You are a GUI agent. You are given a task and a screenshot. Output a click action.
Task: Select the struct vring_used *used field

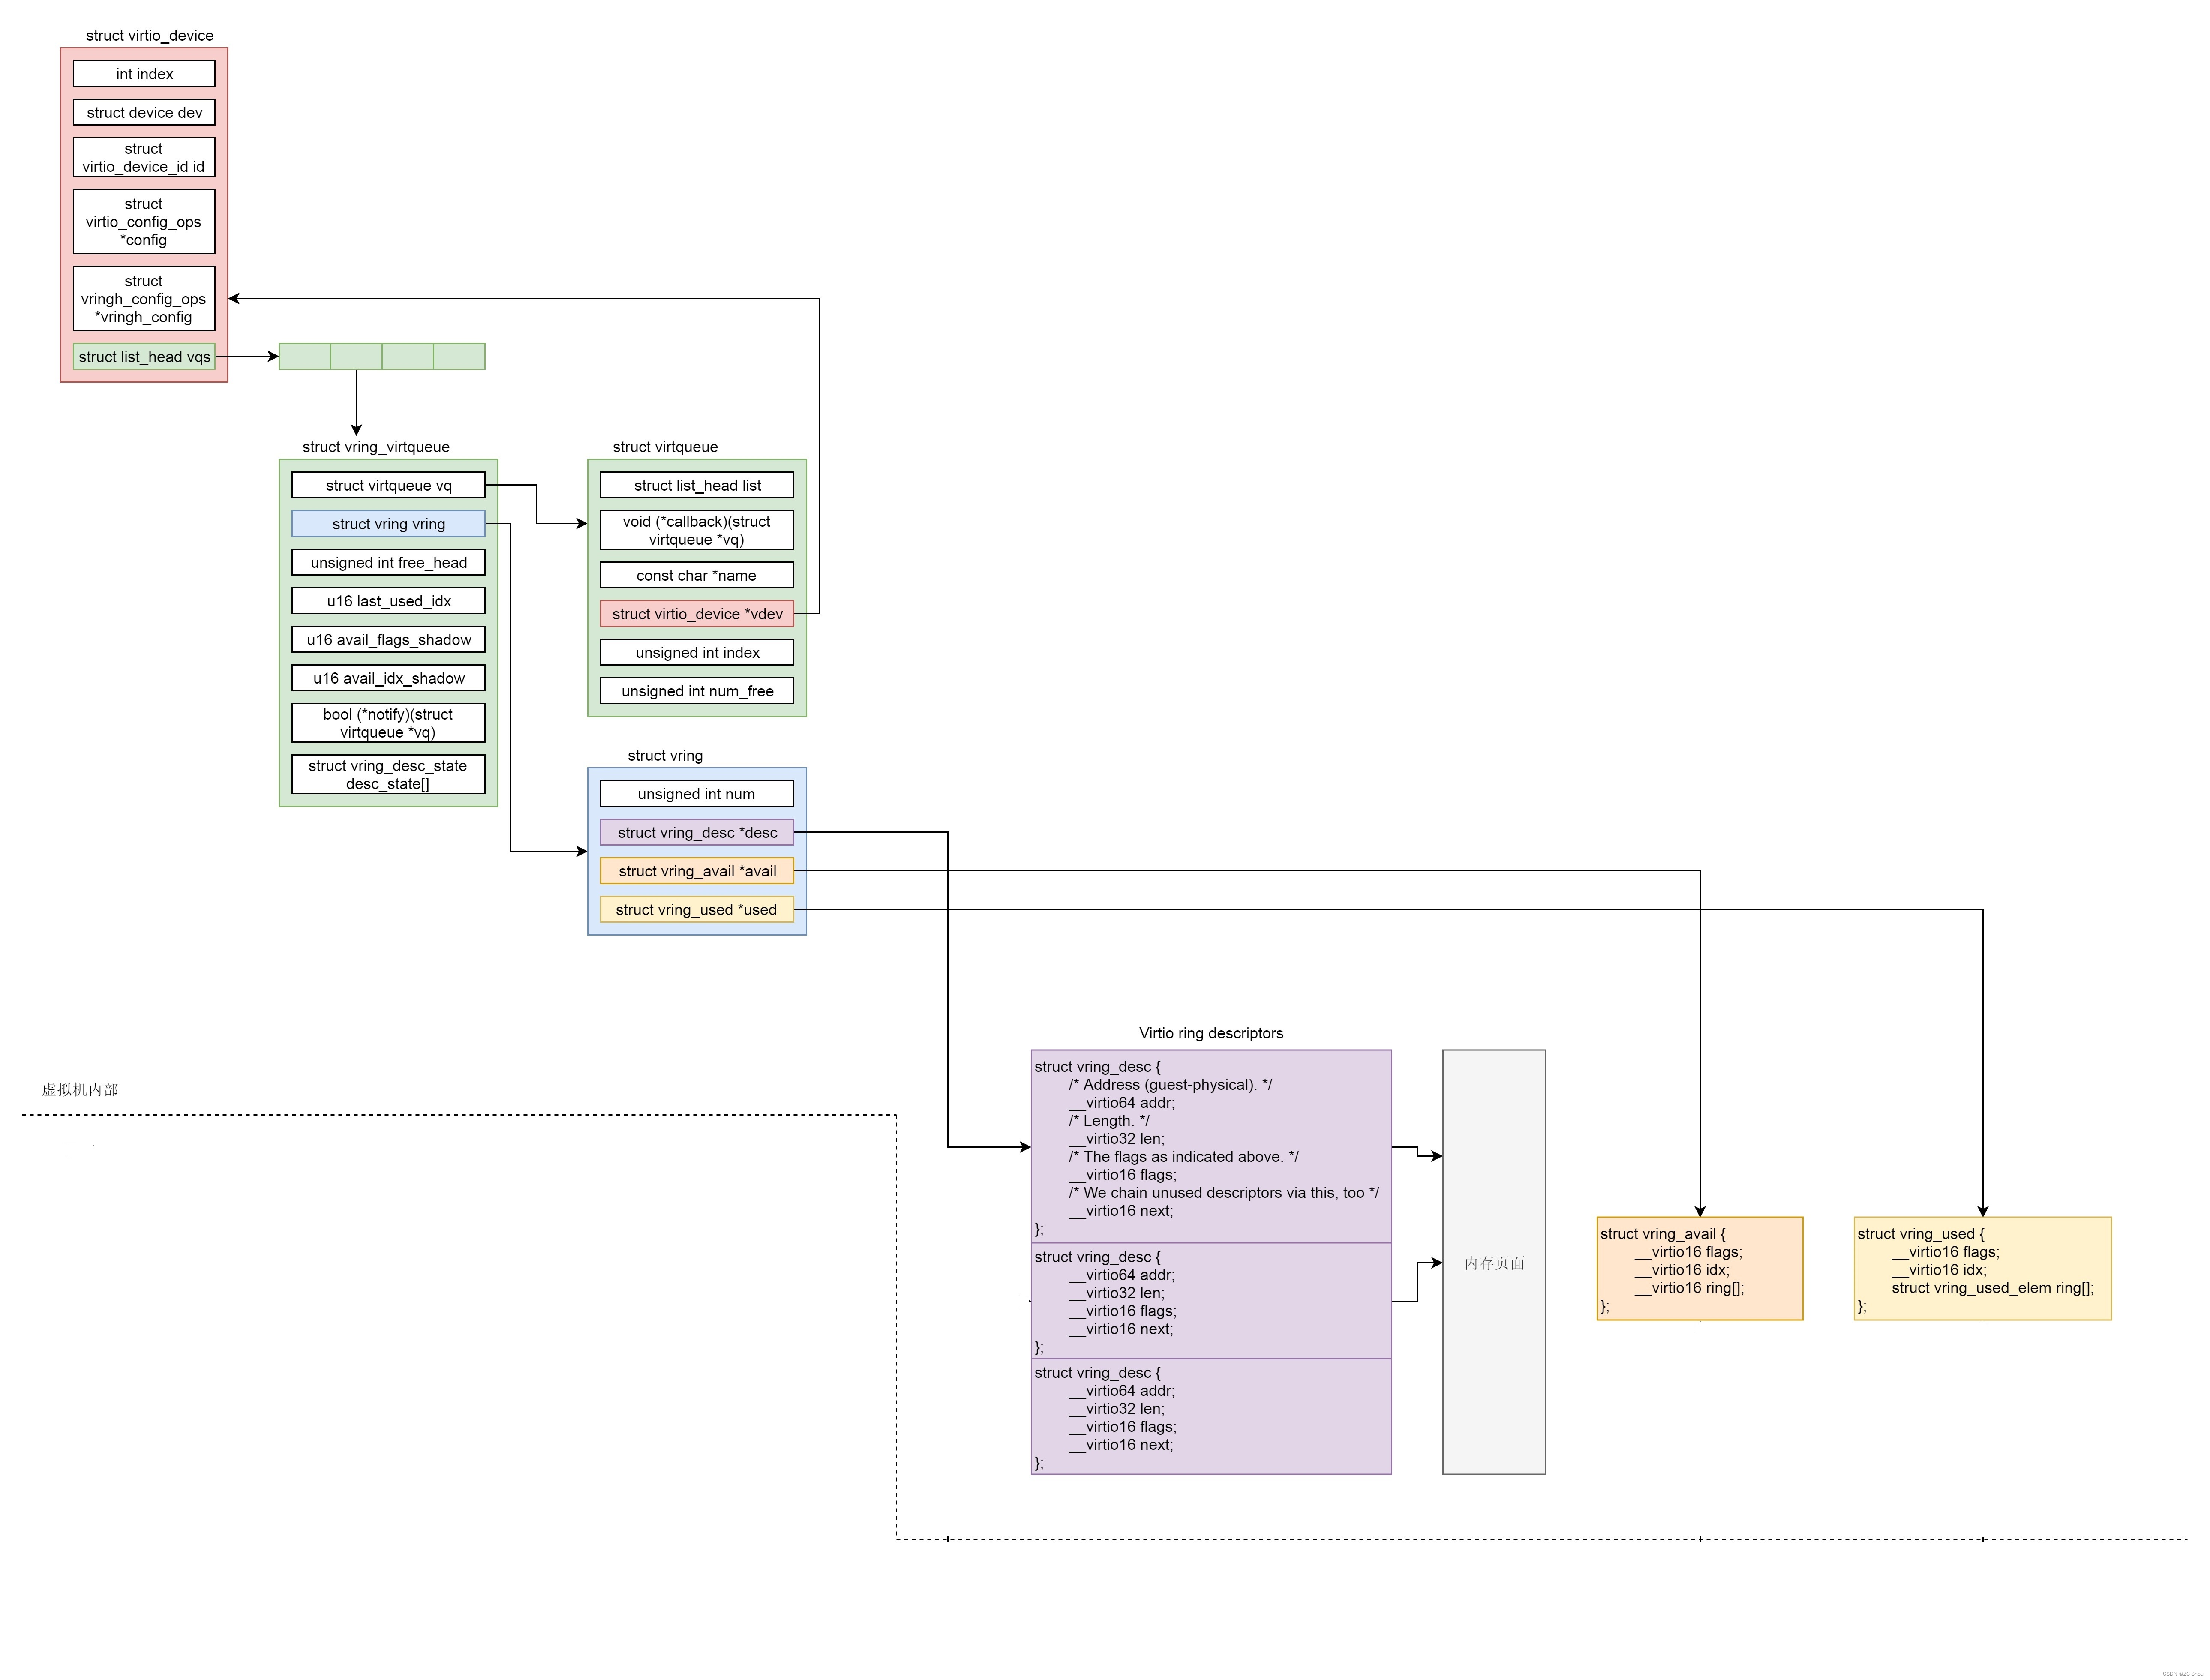coord(696,909)
